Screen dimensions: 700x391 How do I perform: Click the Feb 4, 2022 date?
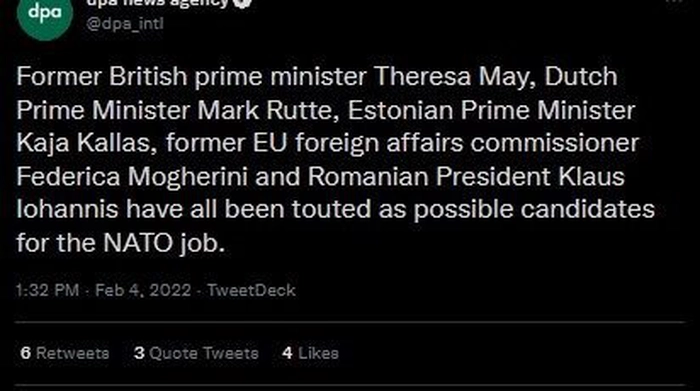click(x=143, y=291)
